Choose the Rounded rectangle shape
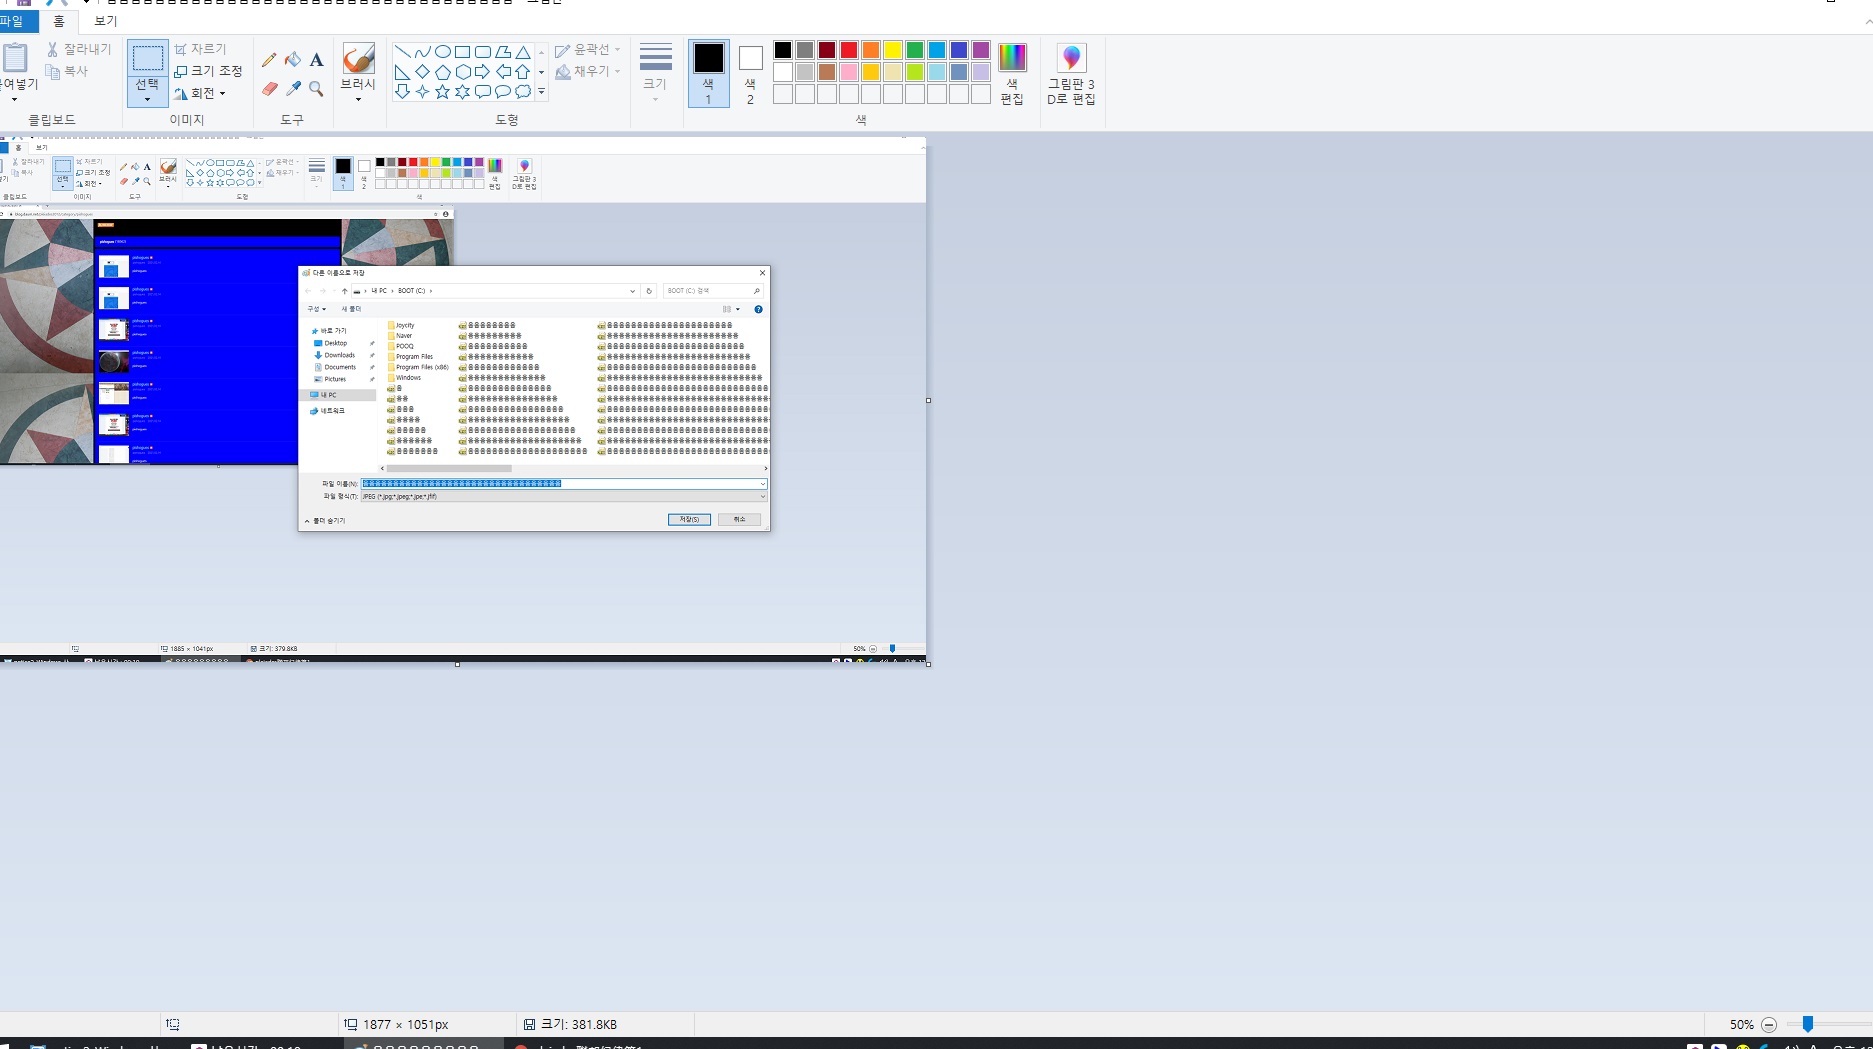 tap(482, 52)
